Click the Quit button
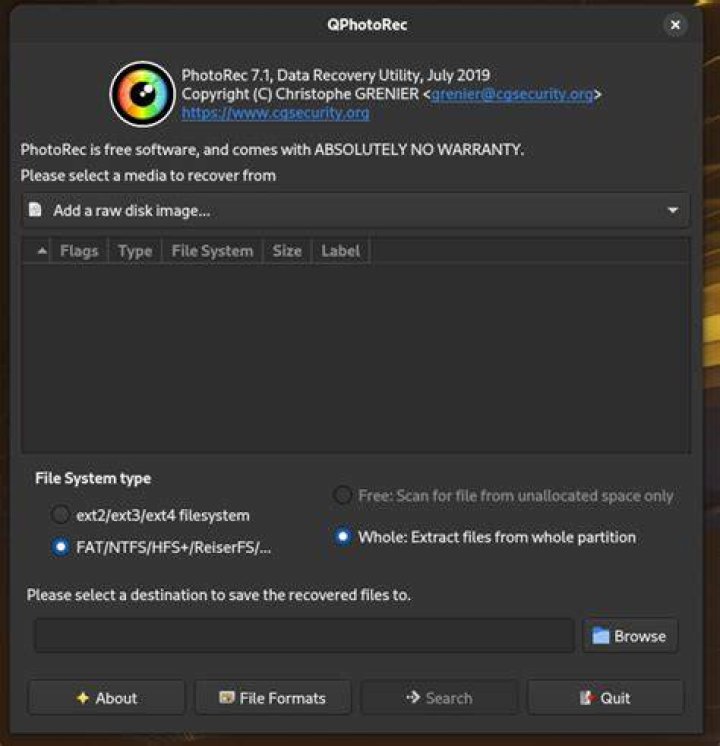720x746 pixels. (605, 697)
